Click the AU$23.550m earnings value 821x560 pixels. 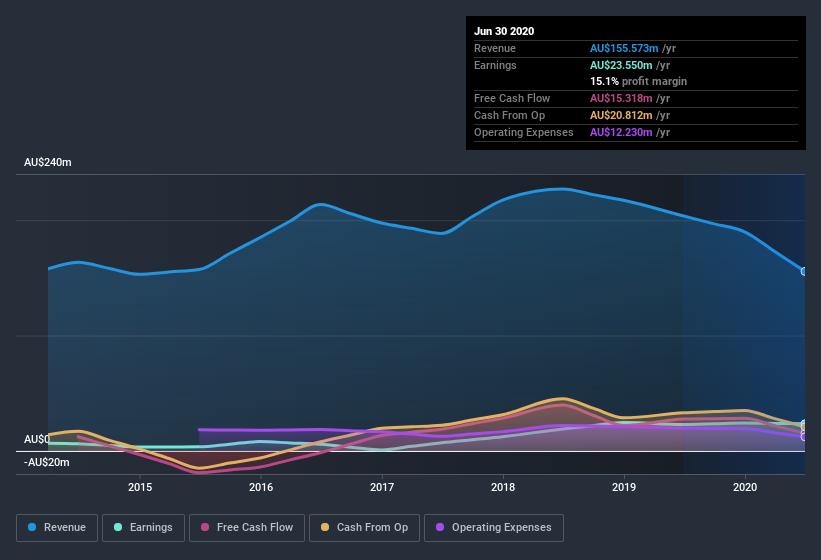point(621,65)
